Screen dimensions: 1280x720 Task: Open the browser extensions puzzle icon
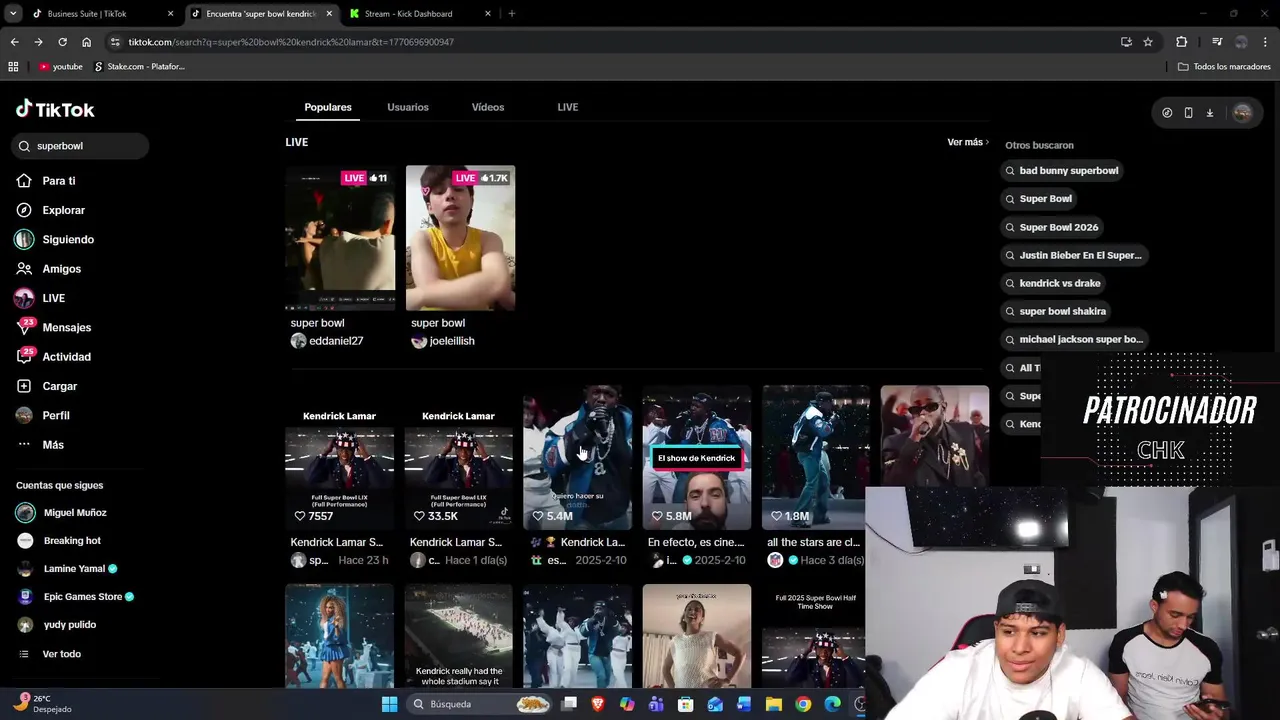[1181, 42]
